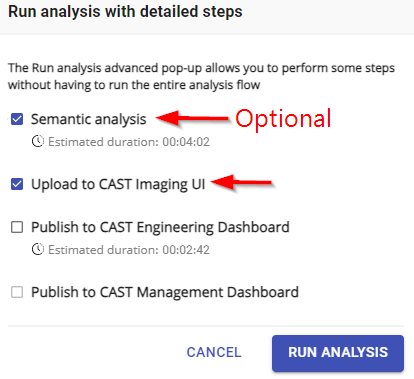Viewport: 414px width, 379px height.
Task: Click the Run analysis with detailed steps title
Action: pyautogui.click(x=125, y=12)
